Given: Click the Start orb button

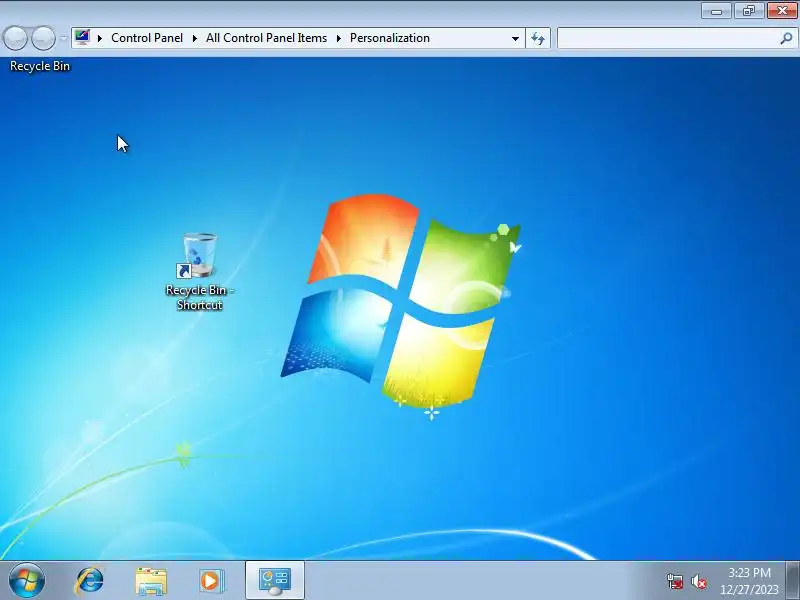Looking at the screenshot, I should point(27,580).
